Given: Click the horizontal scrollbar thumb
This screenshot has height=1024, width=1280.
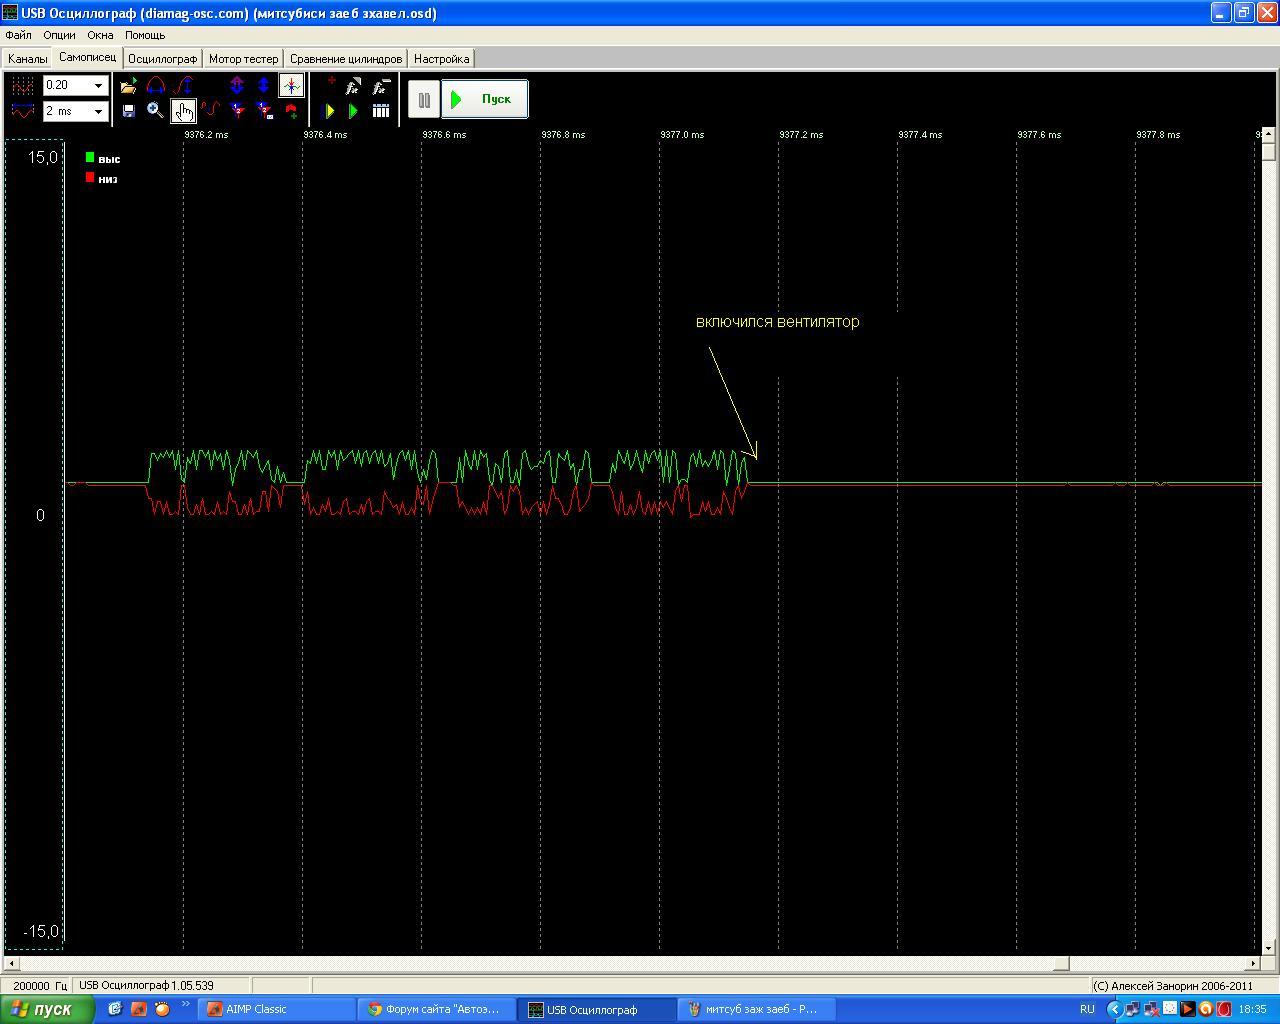Looking at the screenshot, I should [x=1062, y=964].
